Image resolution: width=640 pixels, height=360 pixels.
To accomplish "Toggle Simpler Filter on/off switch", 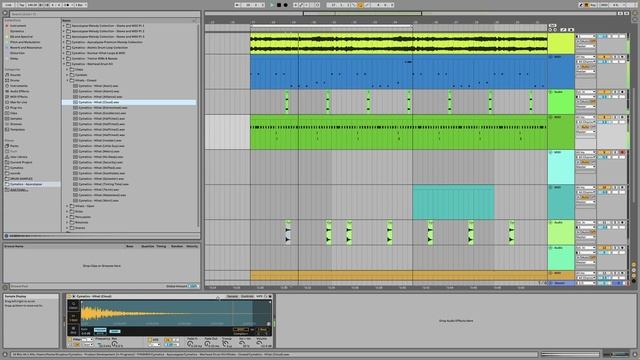I will click(x=70, y=339).
